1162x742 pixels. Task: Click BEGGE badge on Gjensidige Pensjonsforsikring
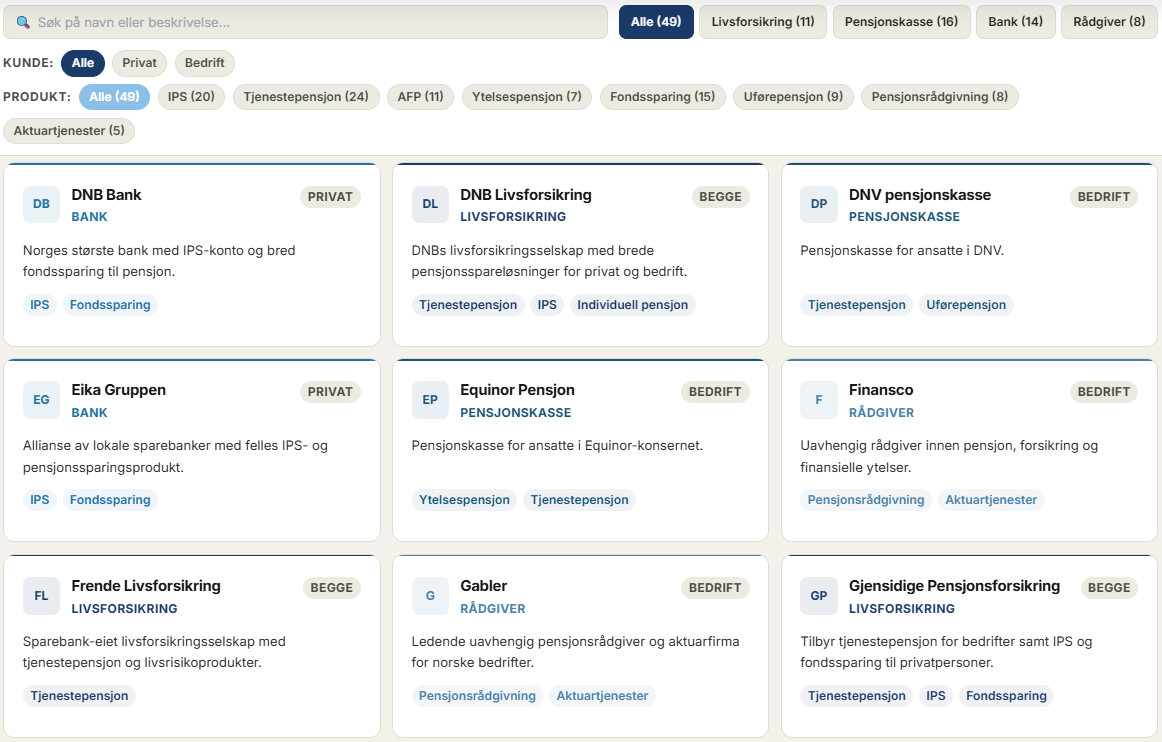click(x=1109, y=588)
